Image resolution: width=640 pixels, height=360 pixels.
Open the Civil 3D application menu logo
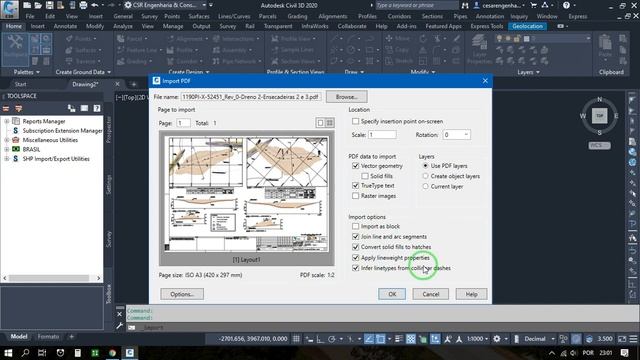9,9
